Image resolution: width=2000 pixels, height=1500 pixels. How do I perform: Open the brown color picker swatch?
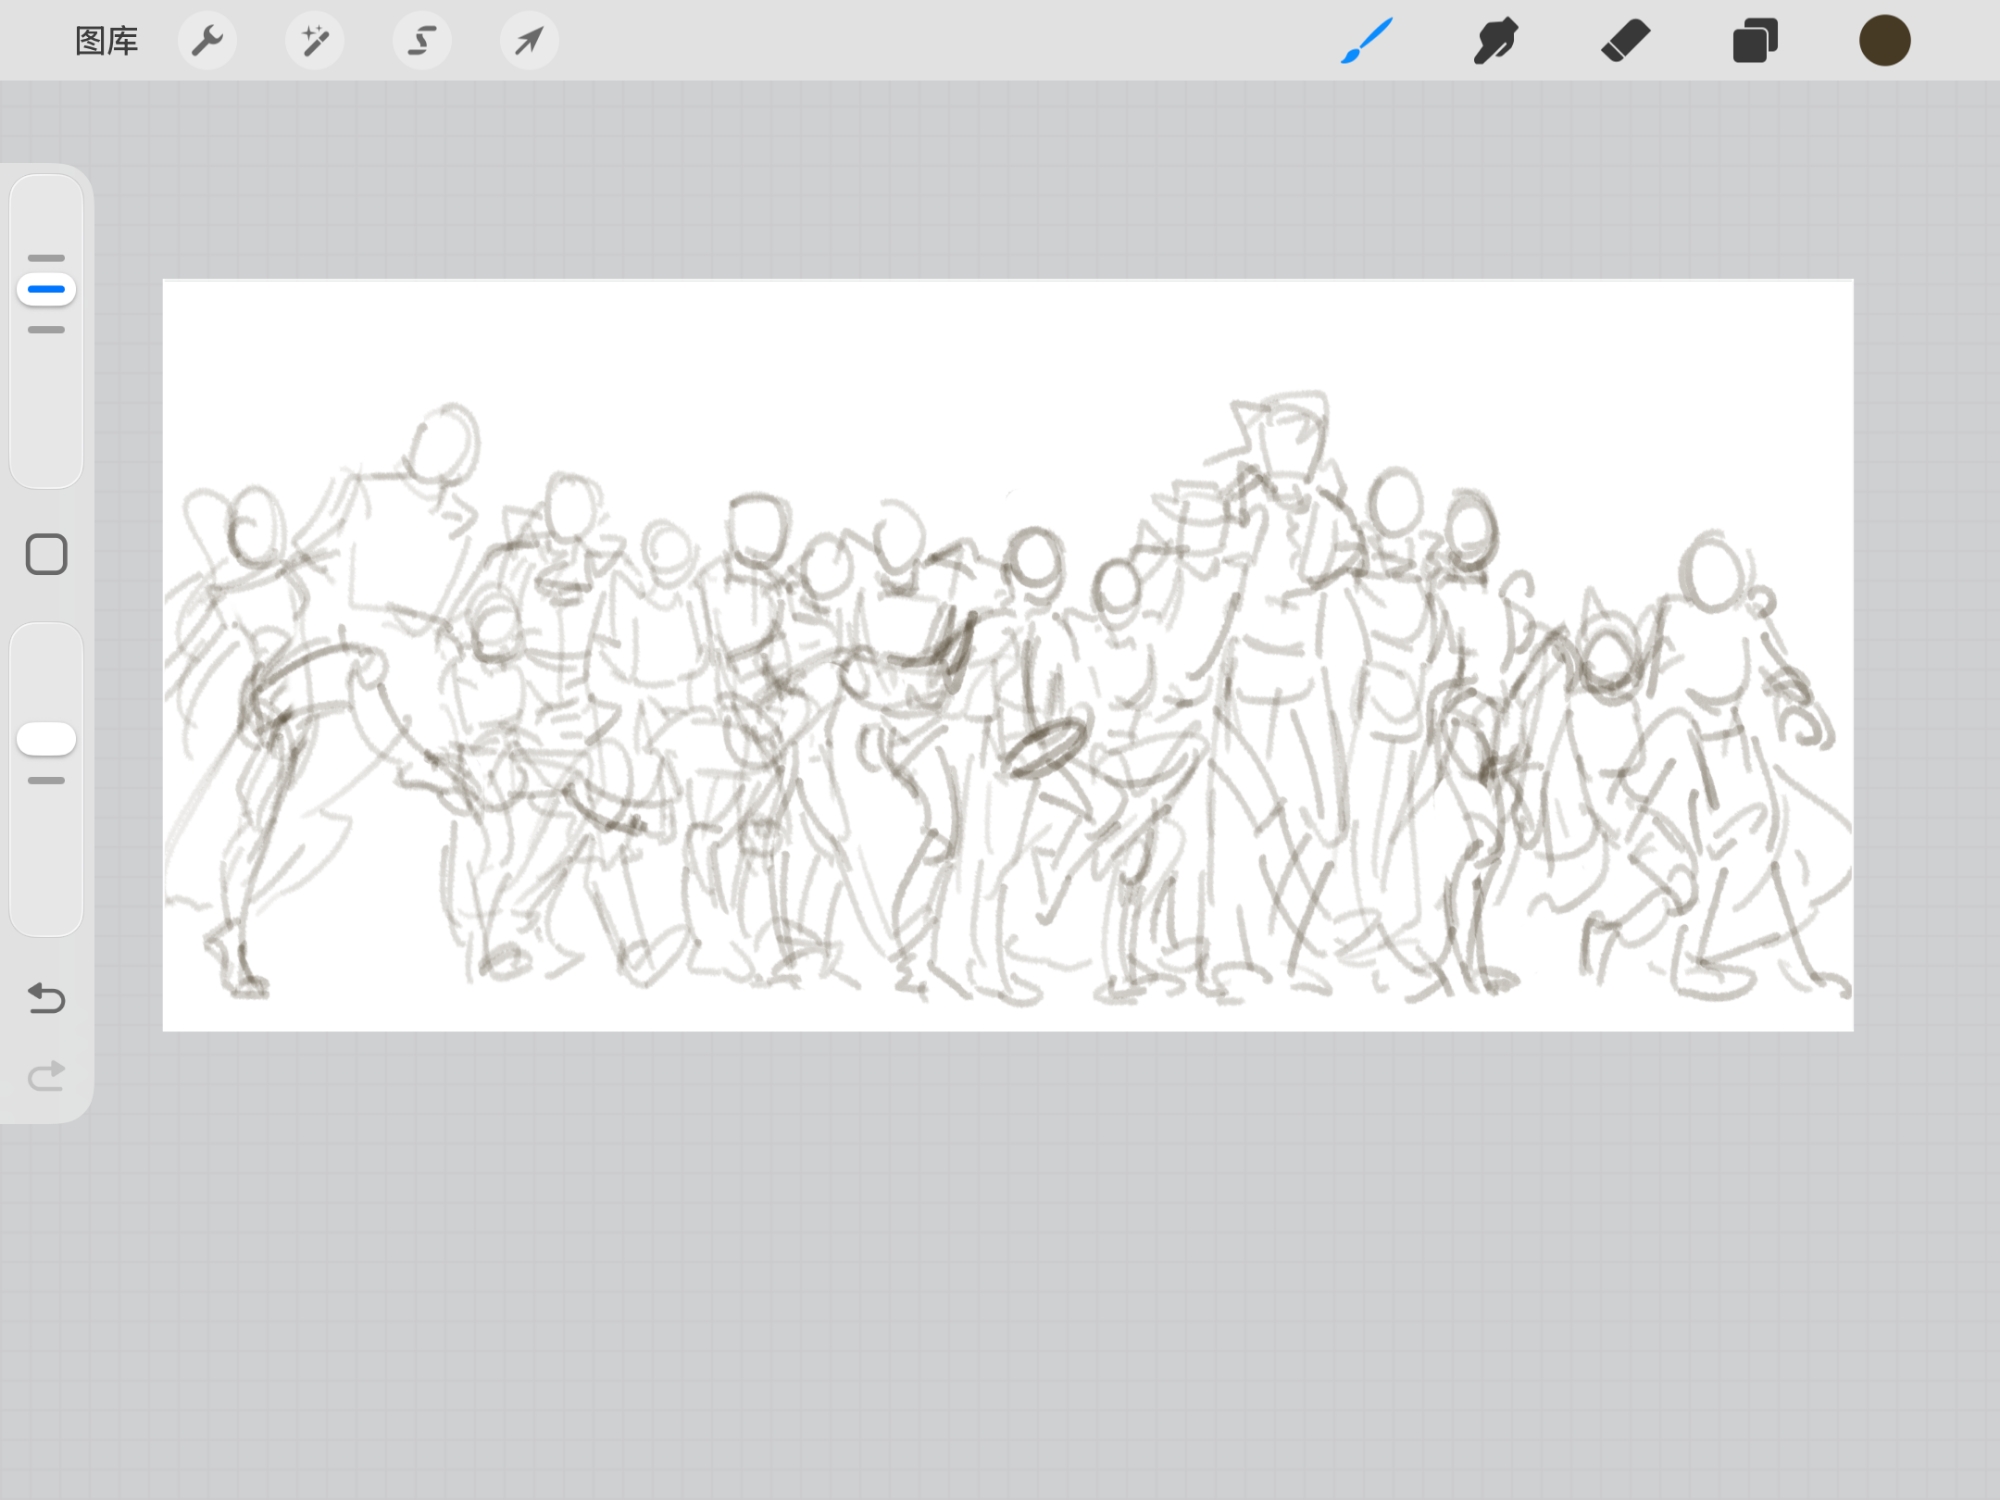(1884, 41)
